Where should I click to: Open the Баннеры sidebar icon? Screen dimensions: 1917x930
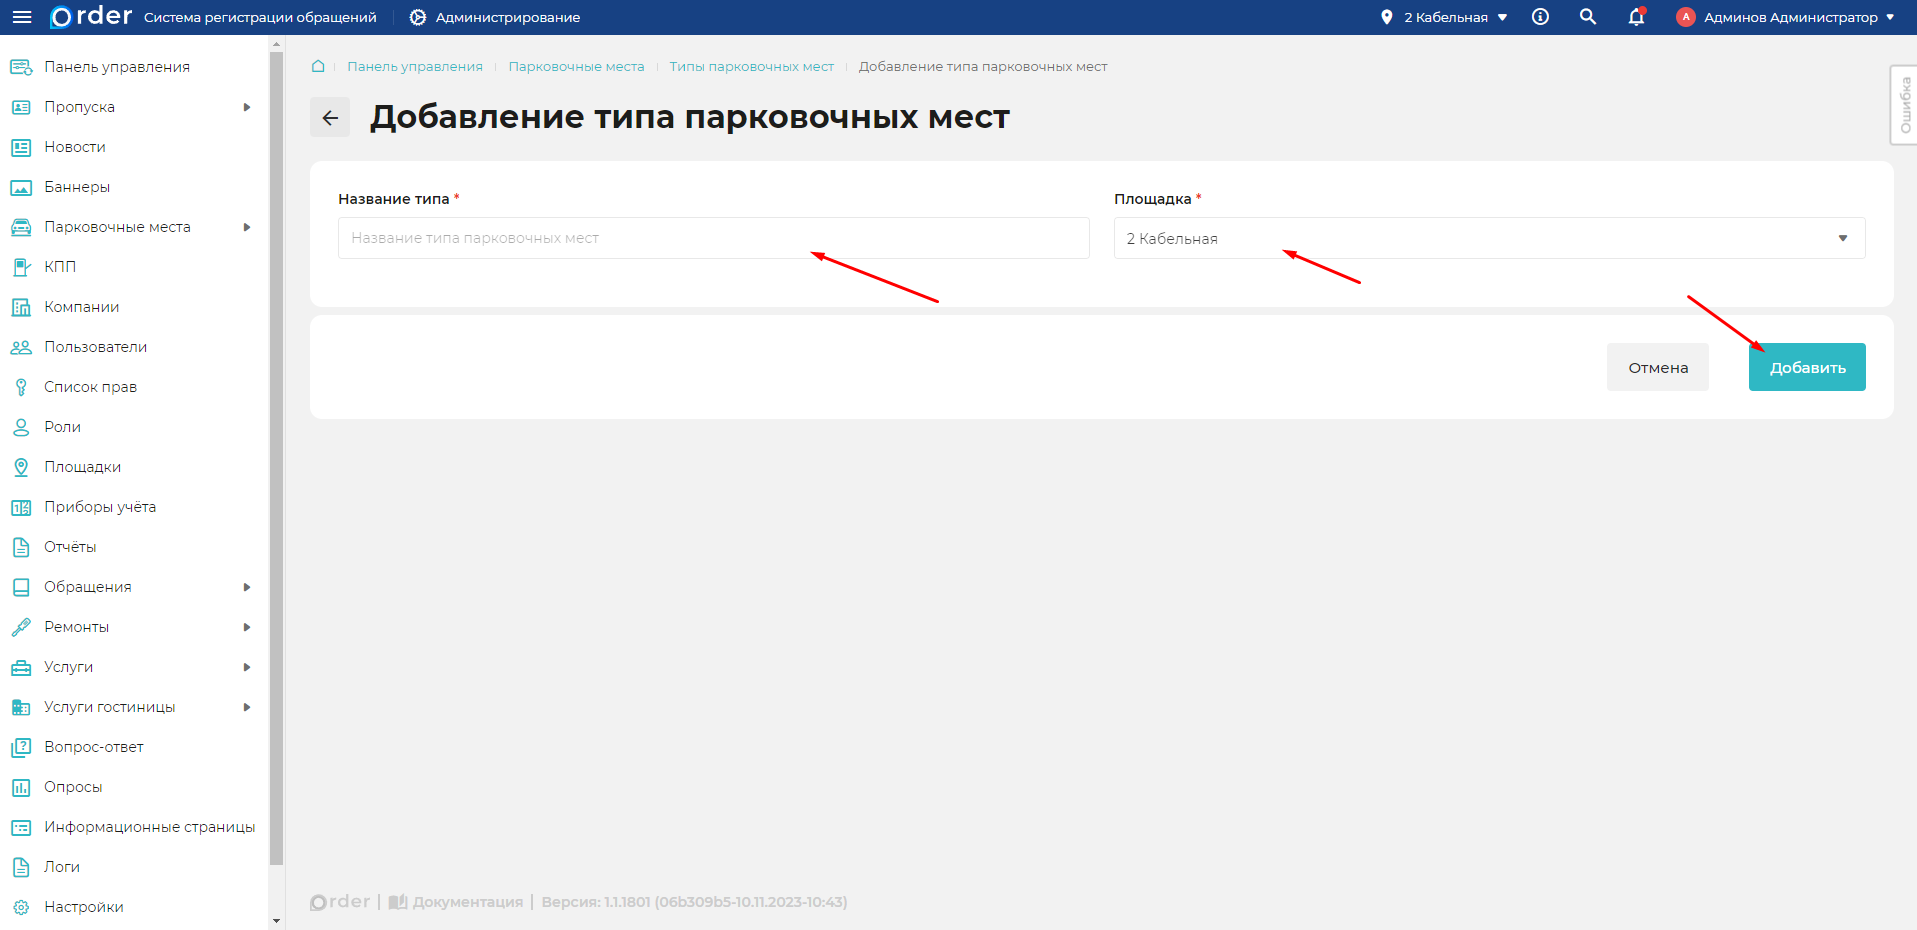click(21, 186)
